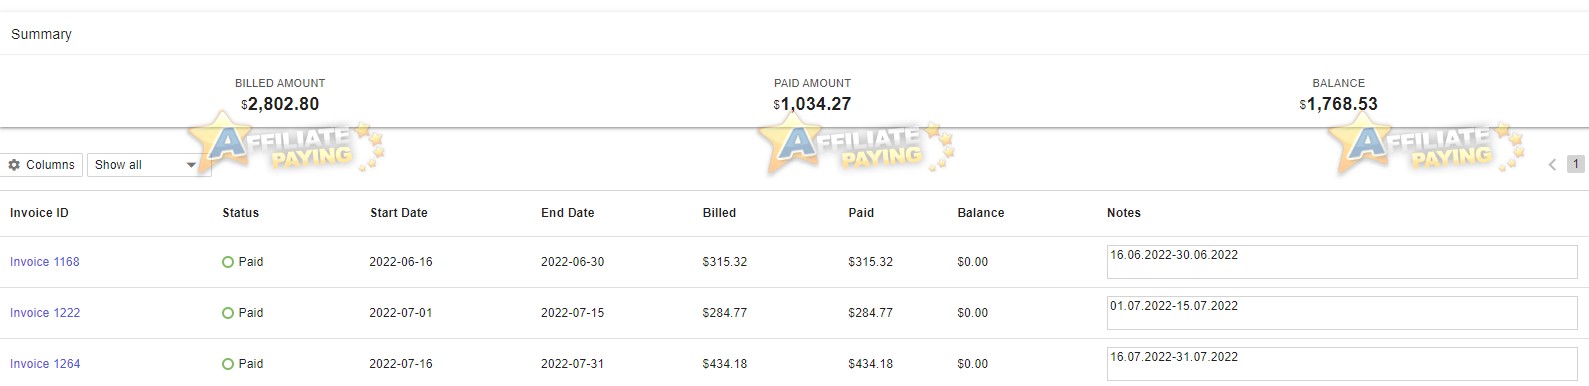
Task: Sort by End Date column header
Action: (567, 213)
